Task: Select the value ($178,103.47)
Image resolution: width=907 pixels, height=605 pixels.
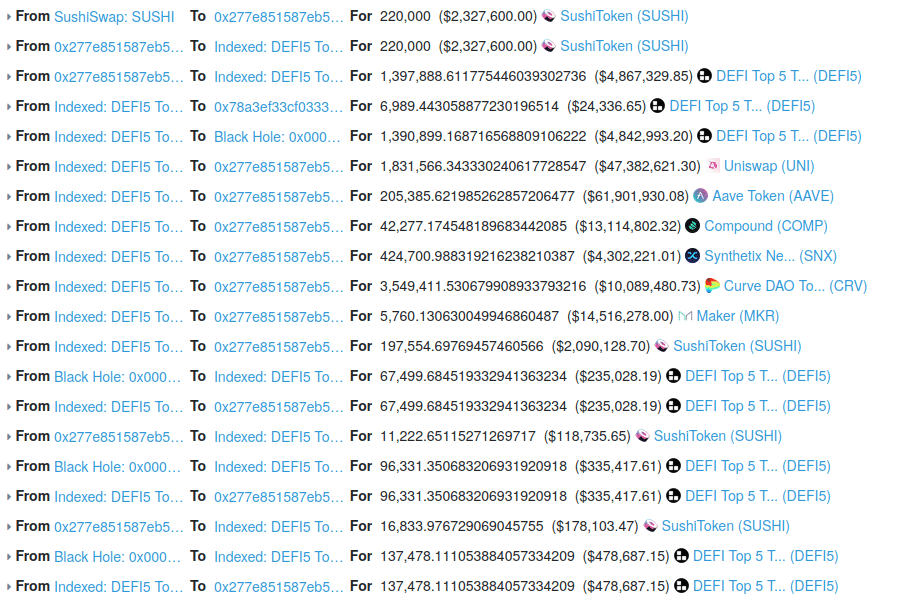Action: coord(595,527)
